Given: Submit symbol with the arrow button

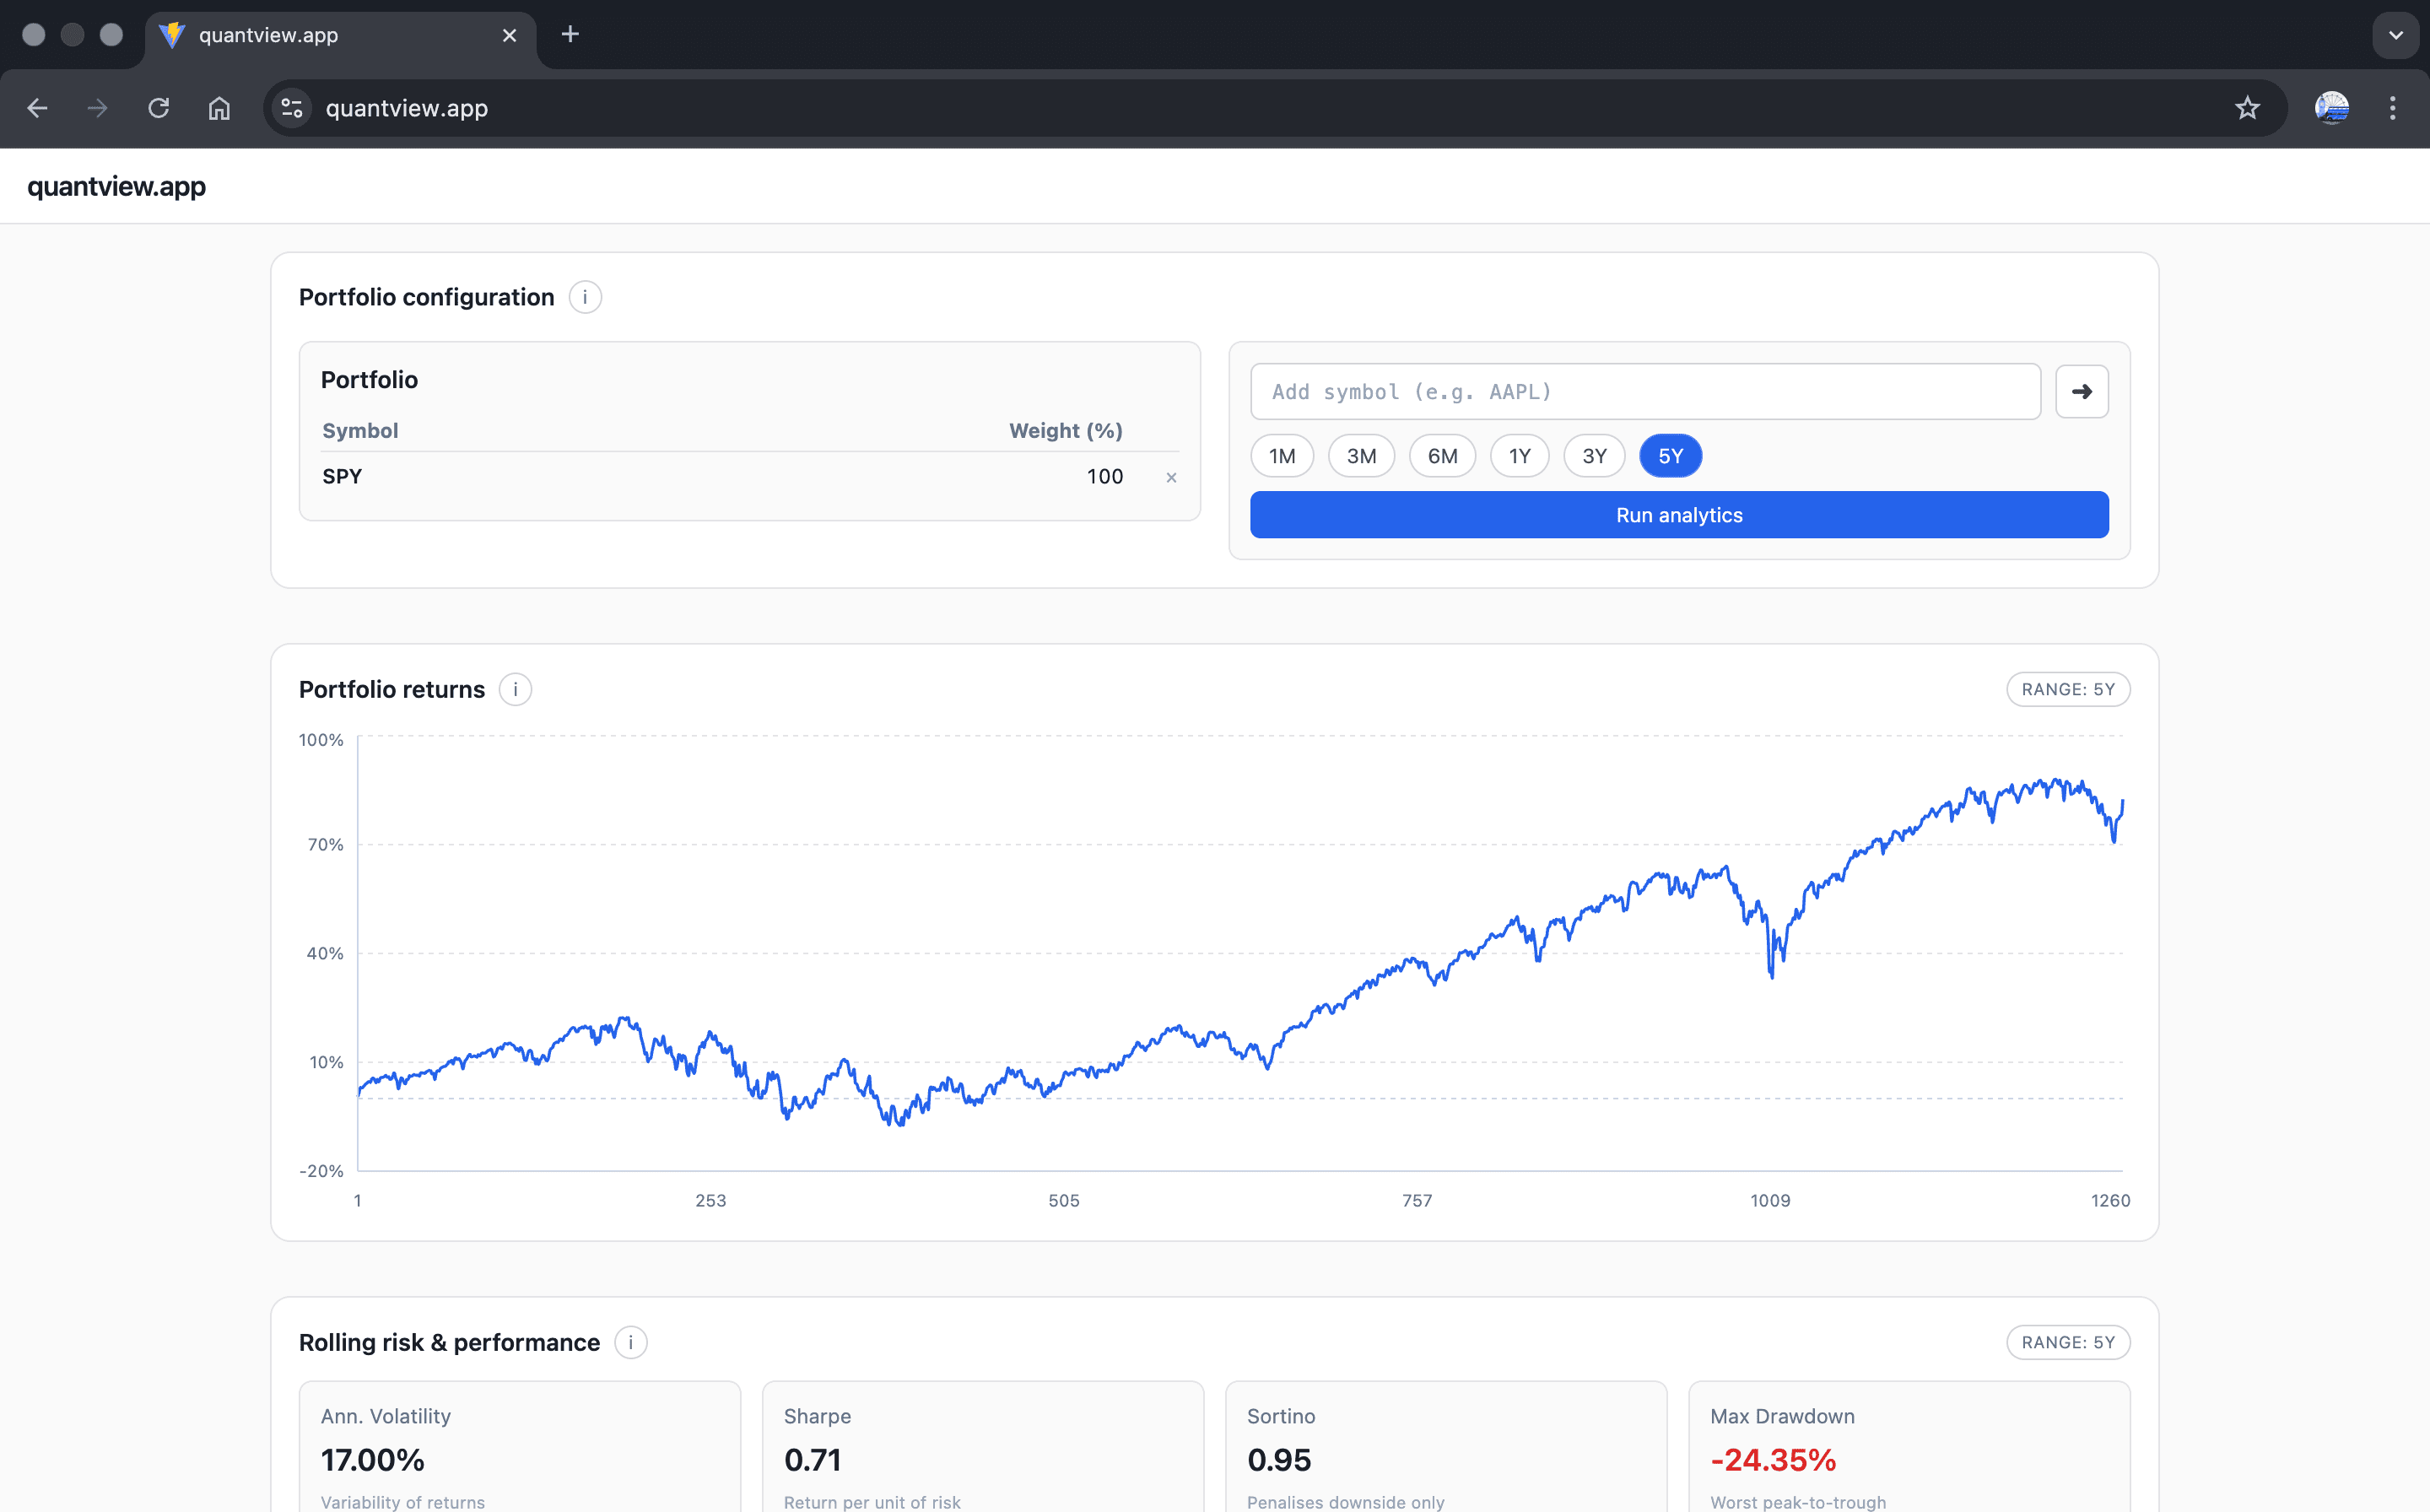Looking at the screenshot, I should (x=2082, y=392).
